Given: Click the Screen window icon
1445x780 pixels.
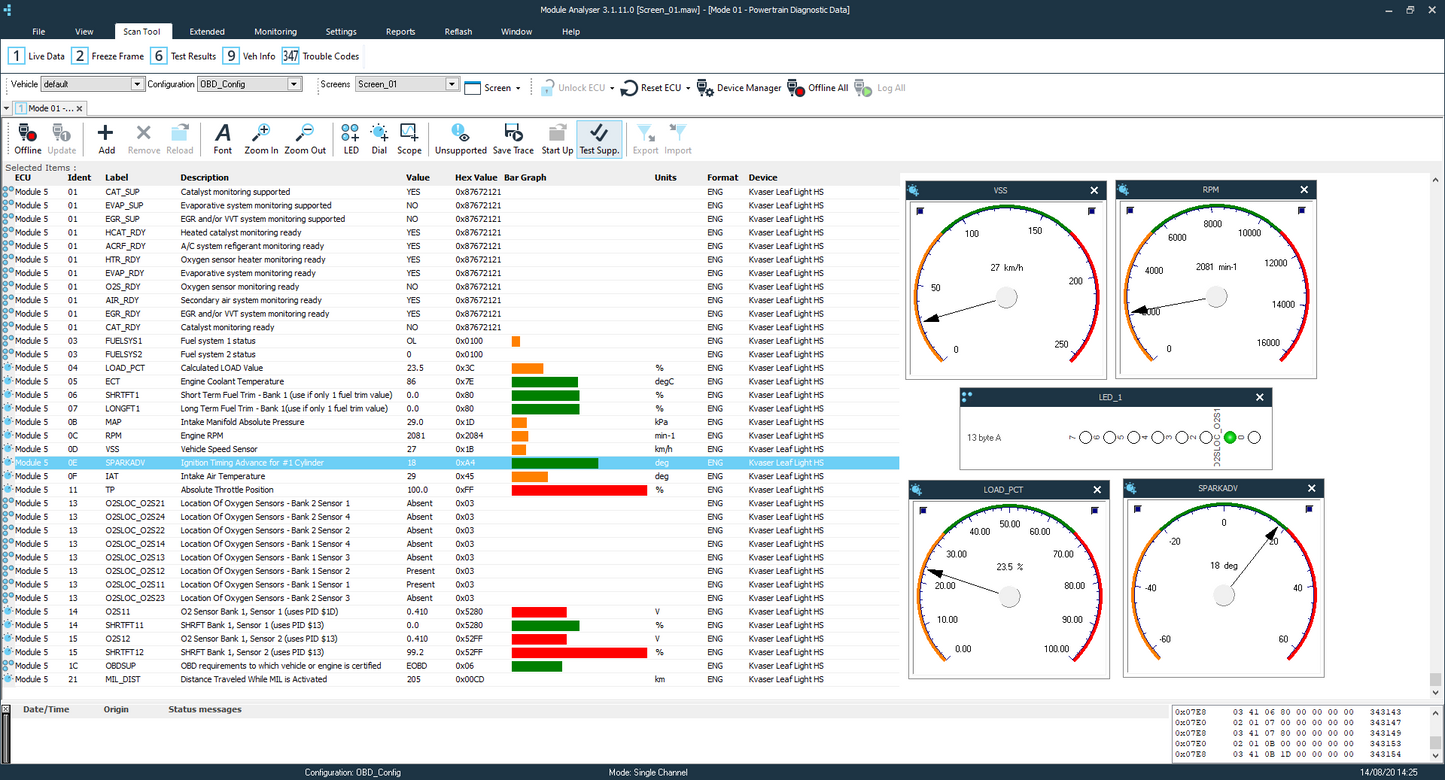Looking at the screenshot, I should [x=473, y=88].
